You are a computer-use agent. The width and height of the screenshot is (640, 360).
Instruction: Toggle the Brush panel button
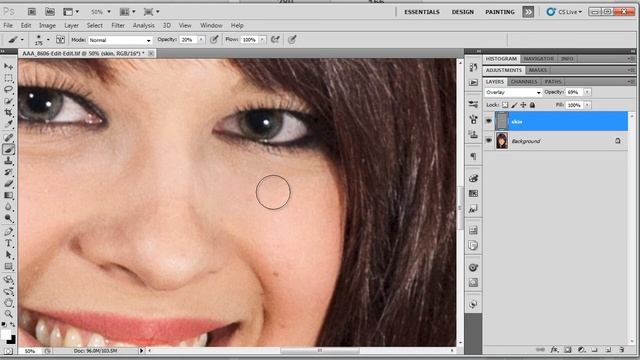point(60,40)
